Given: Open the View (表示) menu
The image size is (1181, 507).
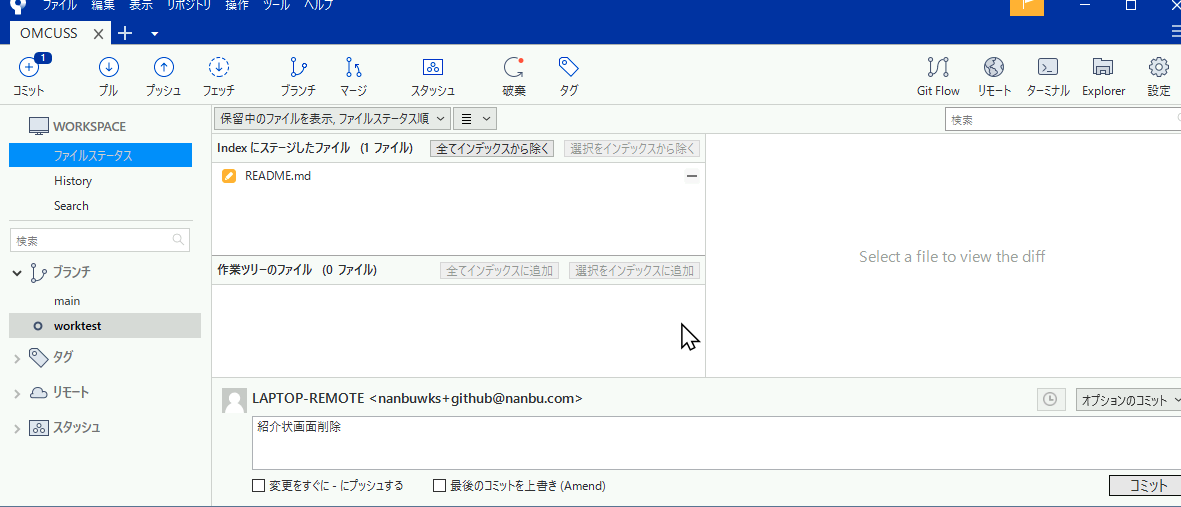Looking at the screenshot, I should click(x=141, y=5).
